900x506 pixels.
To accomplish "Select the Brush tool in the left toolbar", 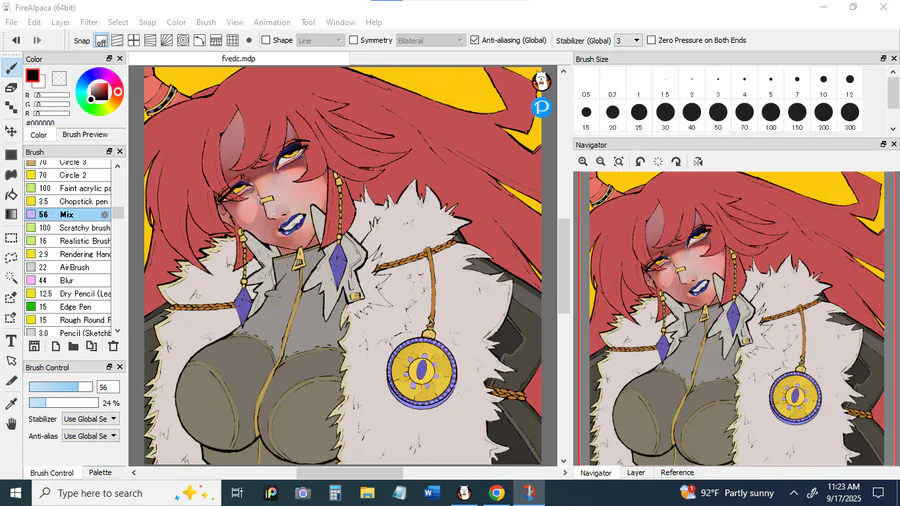I will [11, 68].
